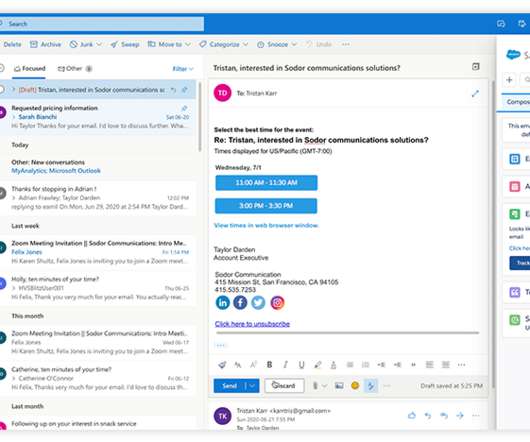Open the LinkedIn icon in the signature
The image size is (530, 442).
[222, 302]
